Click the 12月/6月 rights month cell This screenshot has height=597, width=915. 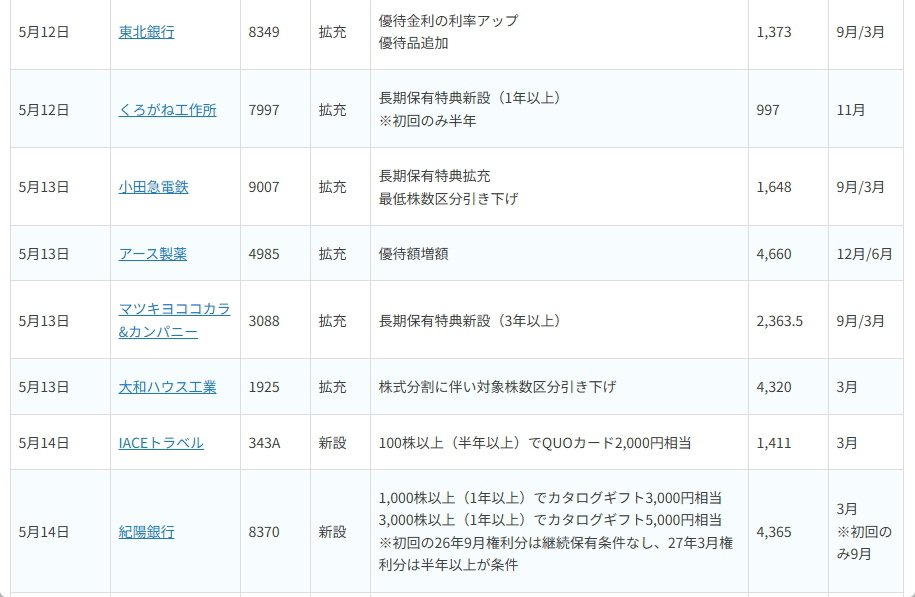pyautogui.click(x=864, y=254)
